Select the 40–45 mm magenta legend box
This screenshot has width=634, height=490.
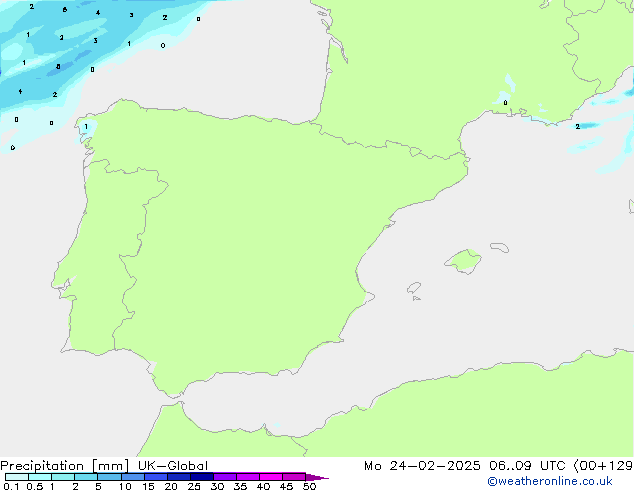(271, 477)
